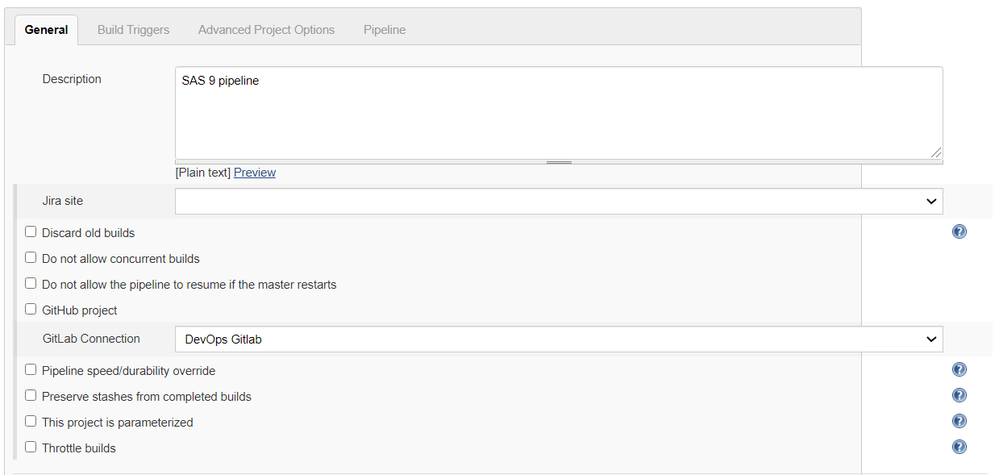The width and height of the screenshot is (999, 475).
Task: Open the Jira site dropdown
Action: 559,201
